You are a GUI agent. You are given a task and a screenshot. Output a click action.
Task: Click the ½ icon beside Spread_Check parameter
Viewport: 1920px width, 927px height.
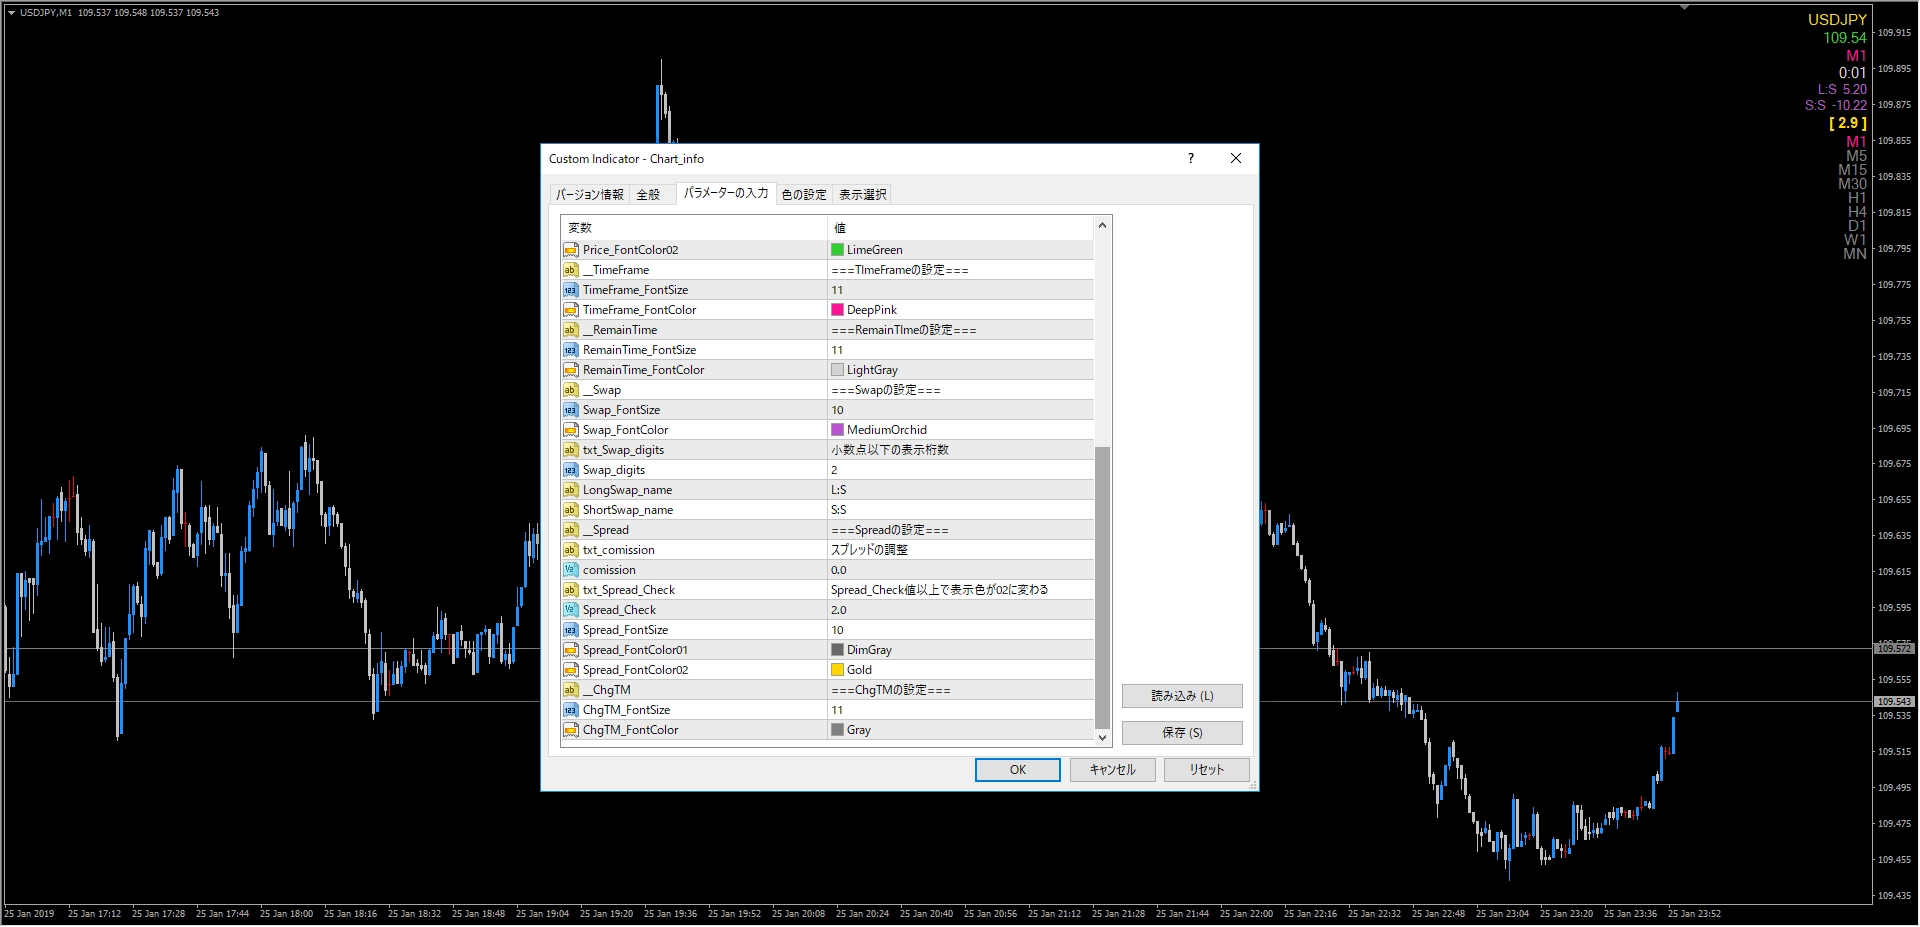pyautogui.click(x=571, y=609)
